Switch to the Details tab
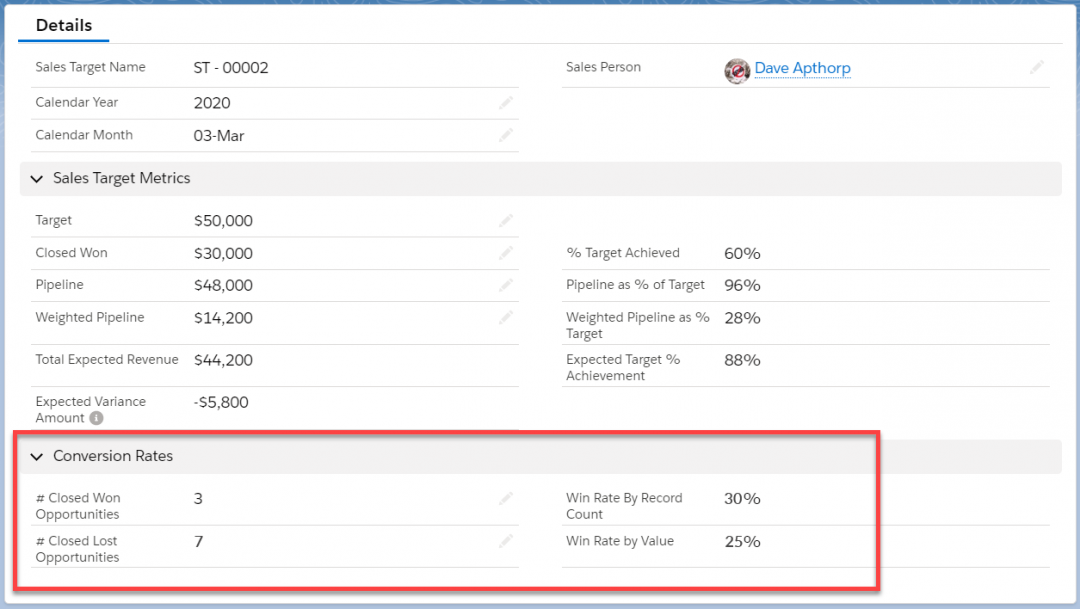Screen dimensions: 1080x609 (x=63, y=25)
